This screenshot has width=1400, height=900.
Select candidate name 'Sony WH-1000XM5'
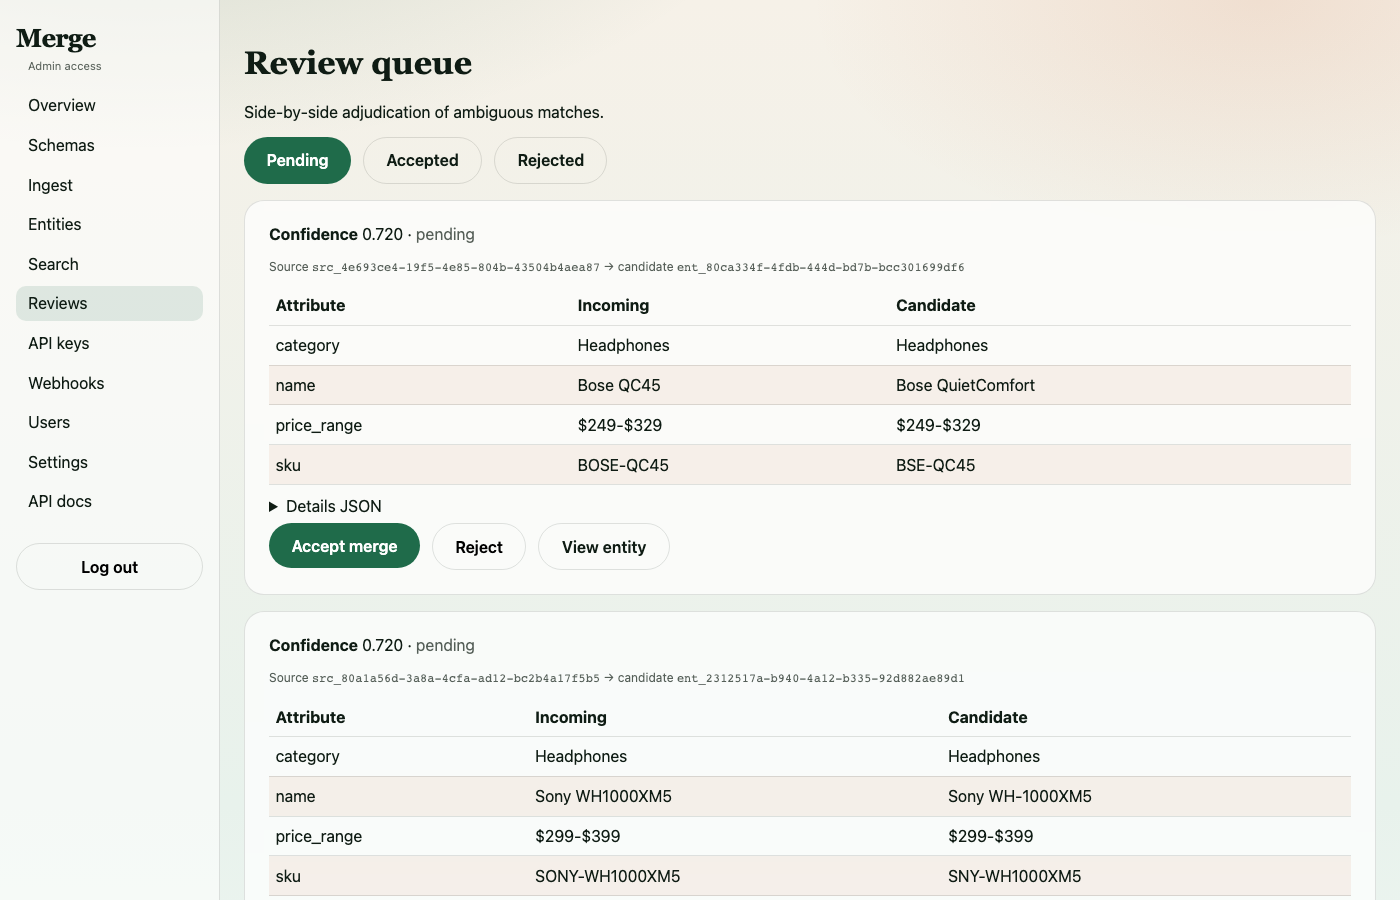(1020, 796)
